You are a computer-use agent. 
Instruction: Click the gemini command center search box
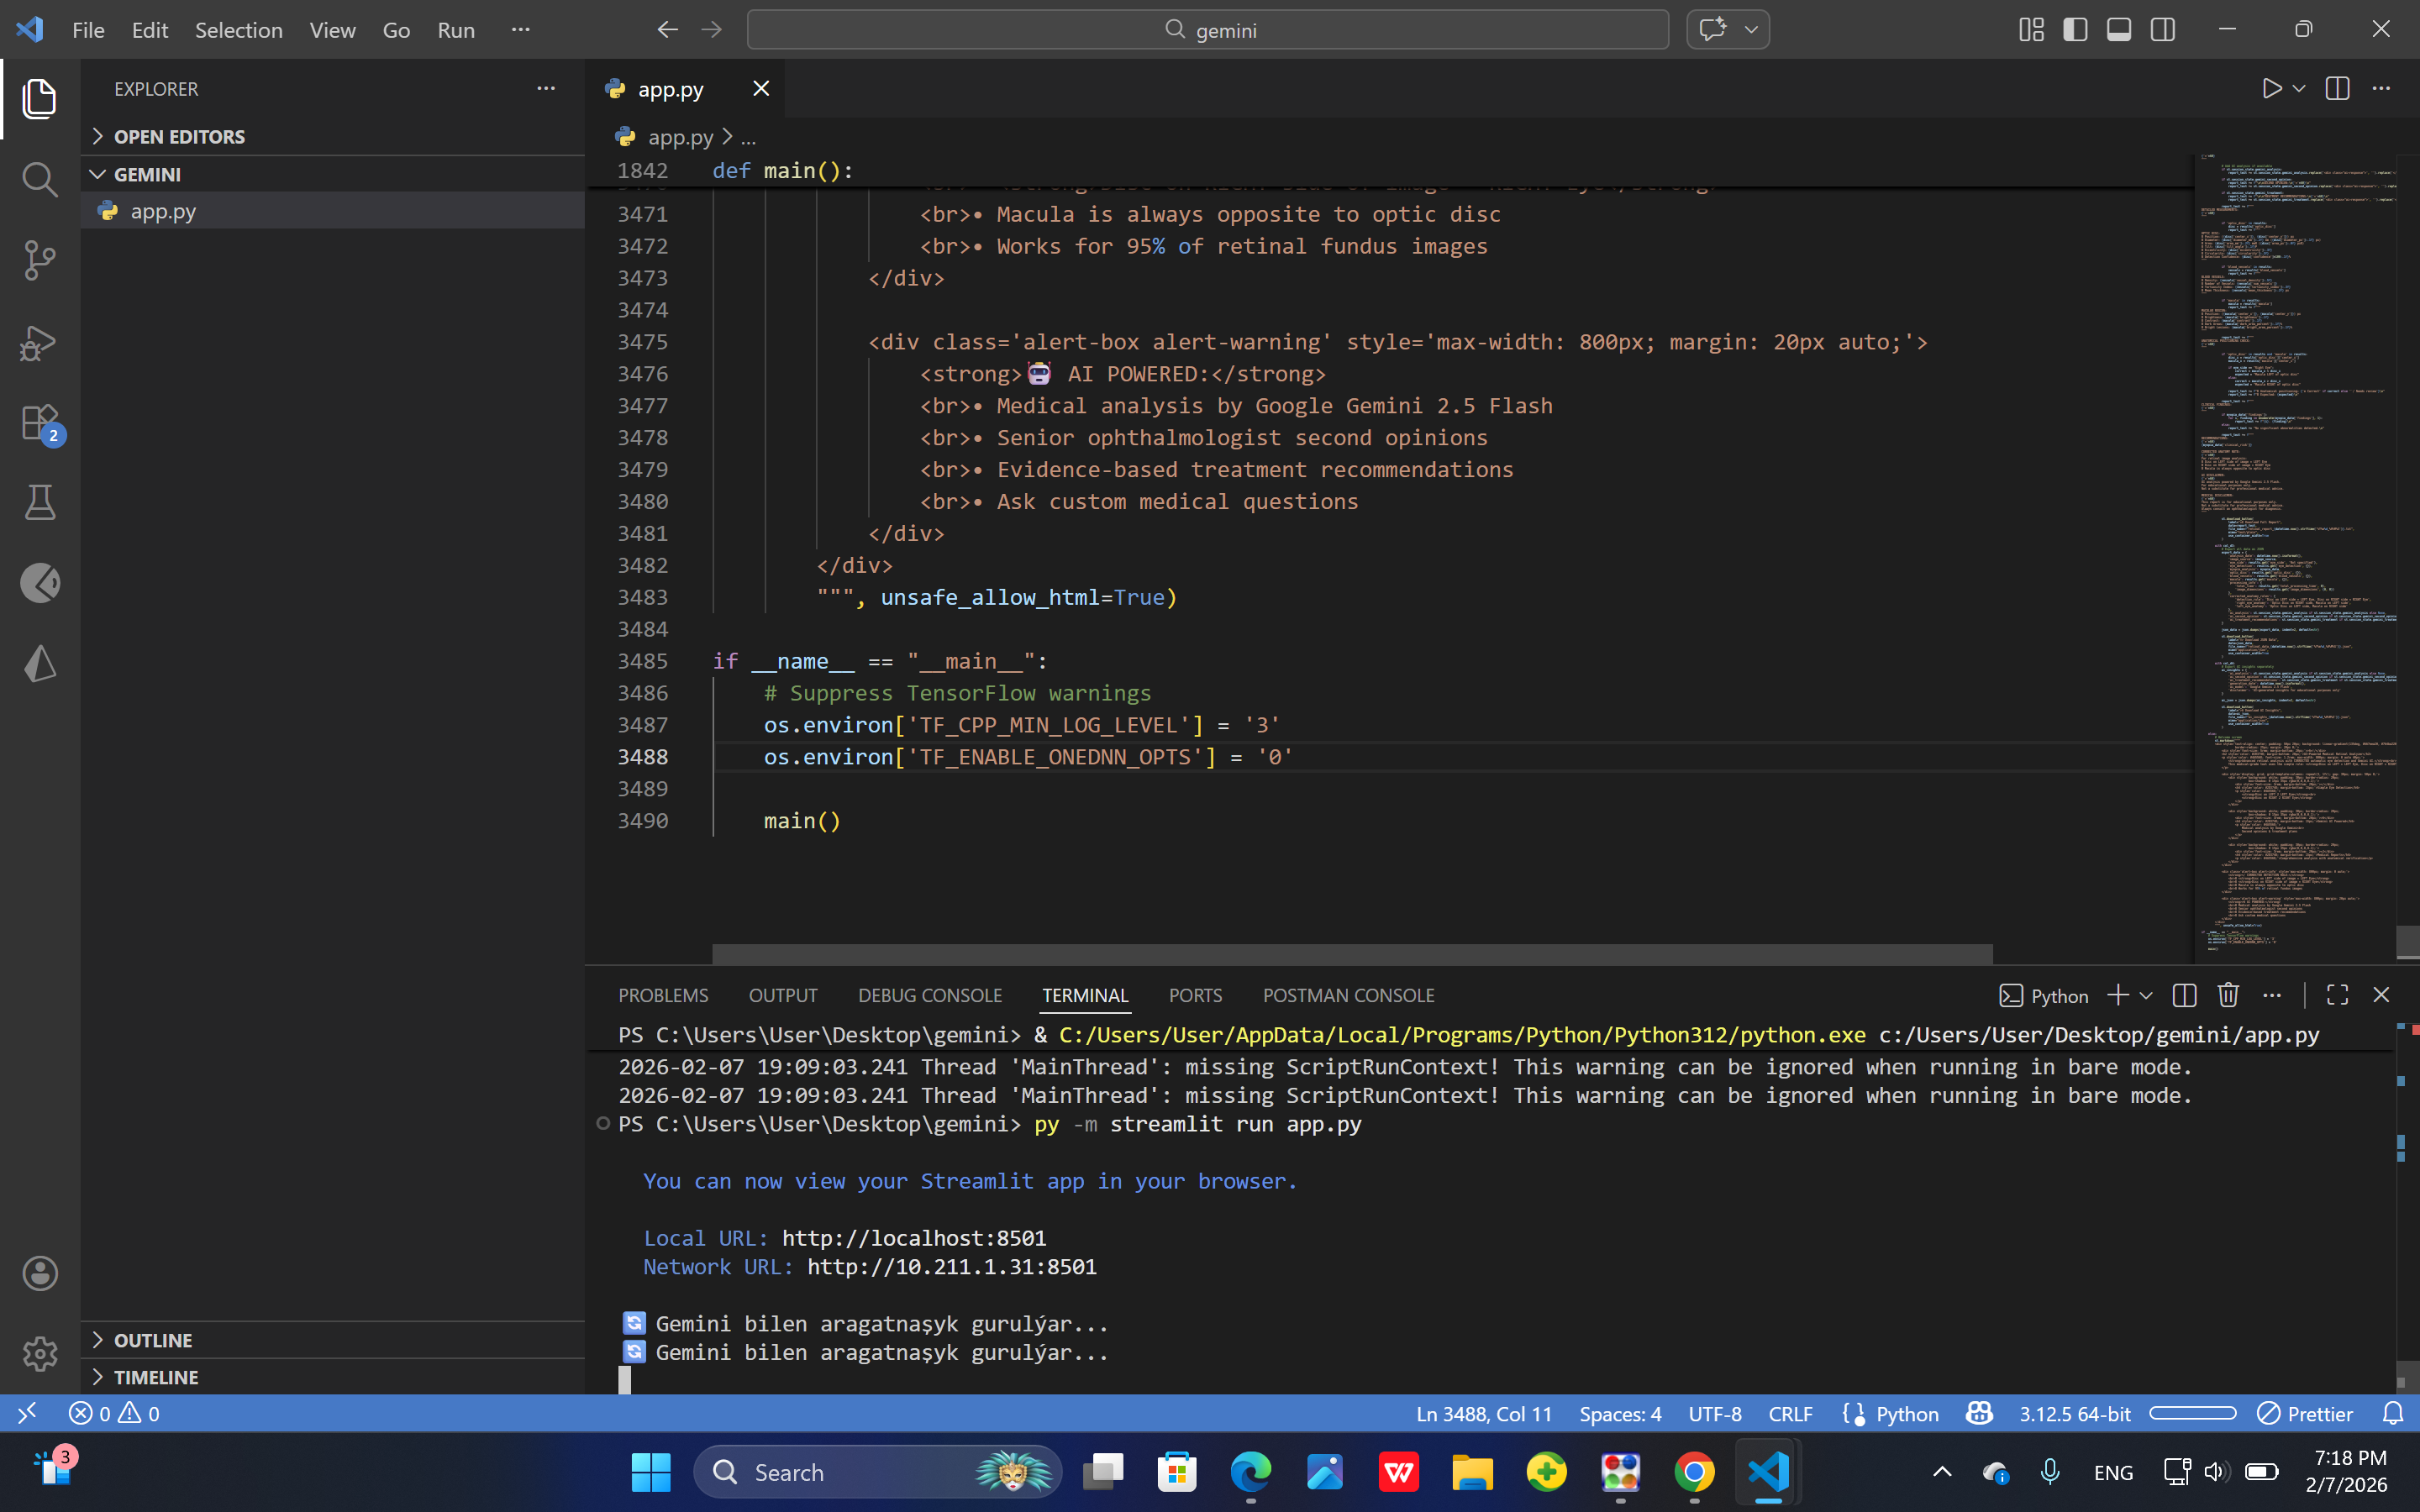point(1207,30)
